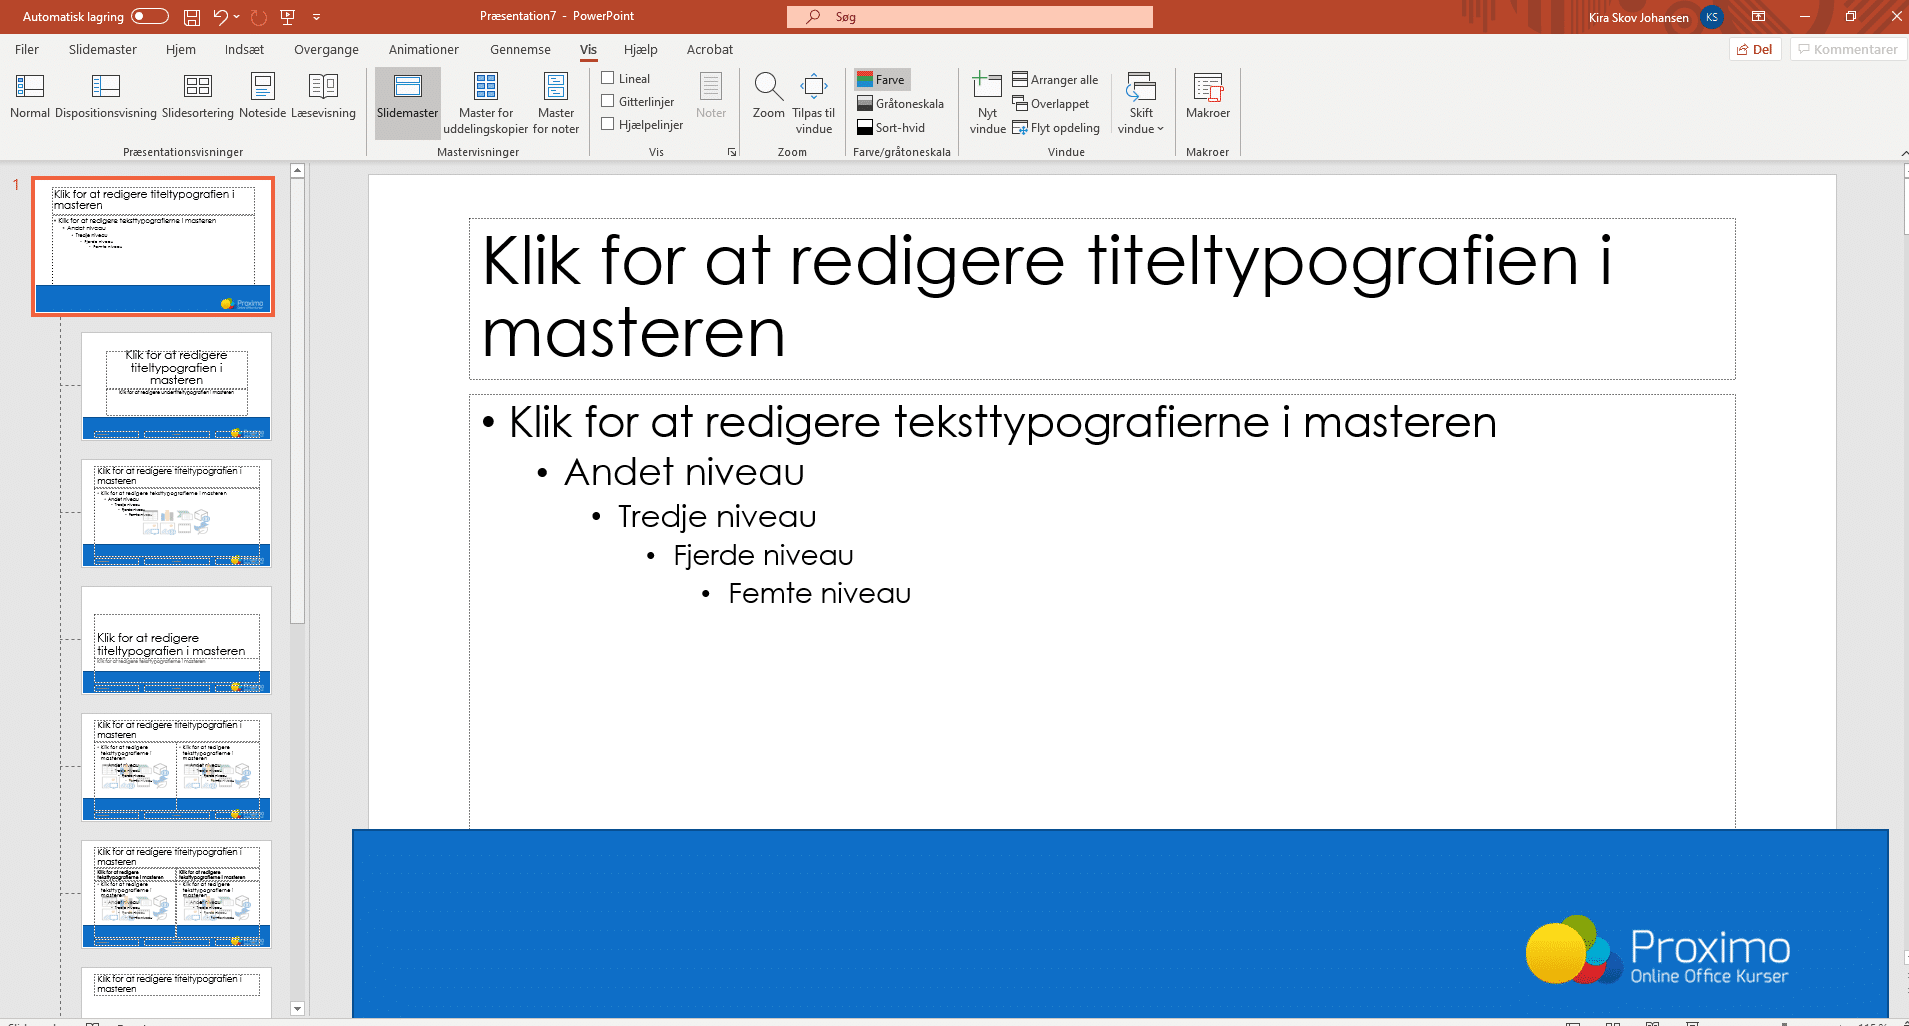Open Slidesortering view
The image size is (1909, 1026).
click(x=197, y=95)
